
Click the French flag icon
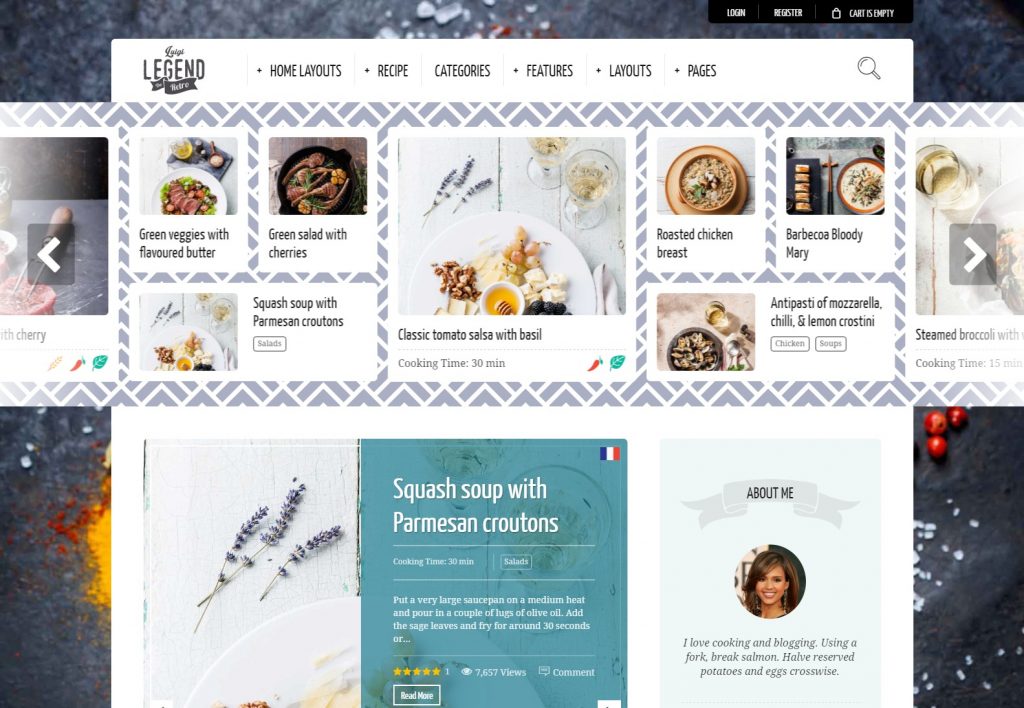point(609,453)
